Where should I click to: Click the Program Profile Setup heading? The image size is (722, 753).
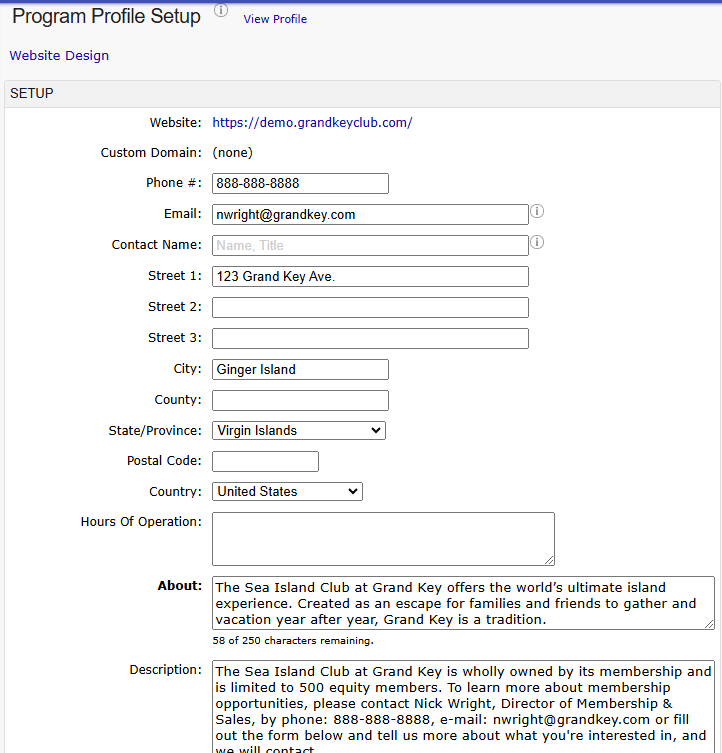pyautogui.click(x=106, y=16)
